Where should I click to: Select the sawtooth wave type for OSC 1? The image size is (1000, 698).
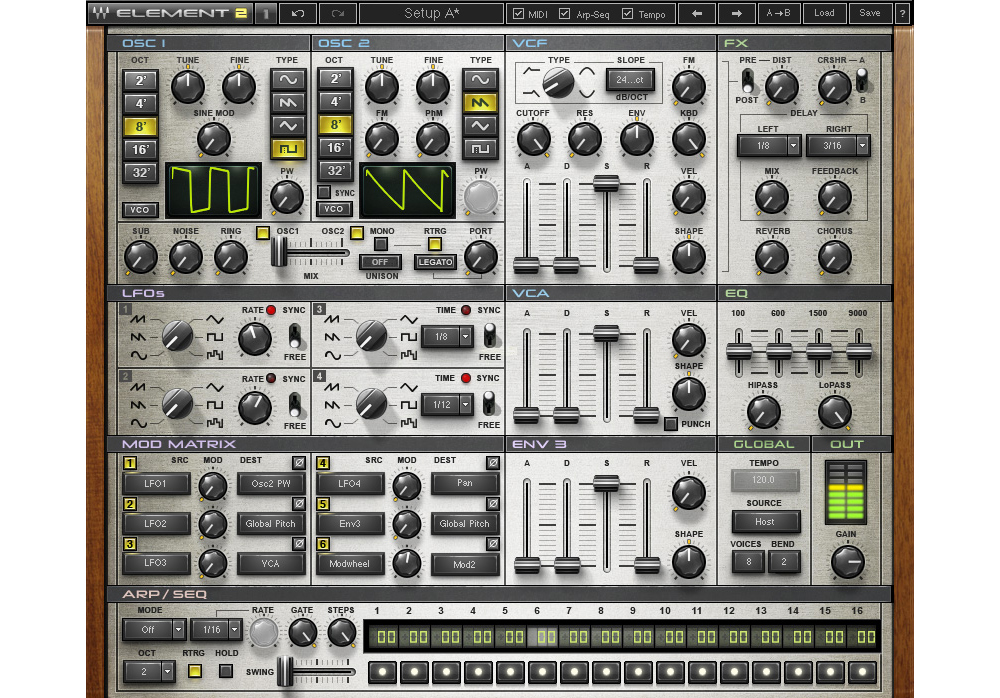289,101
